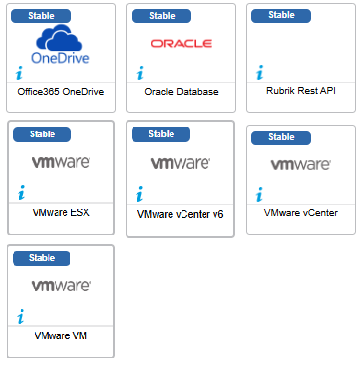Screen dimensions: 364x367
Task: Click info icon on VMware vCenter card
Action: pos(259,195)
